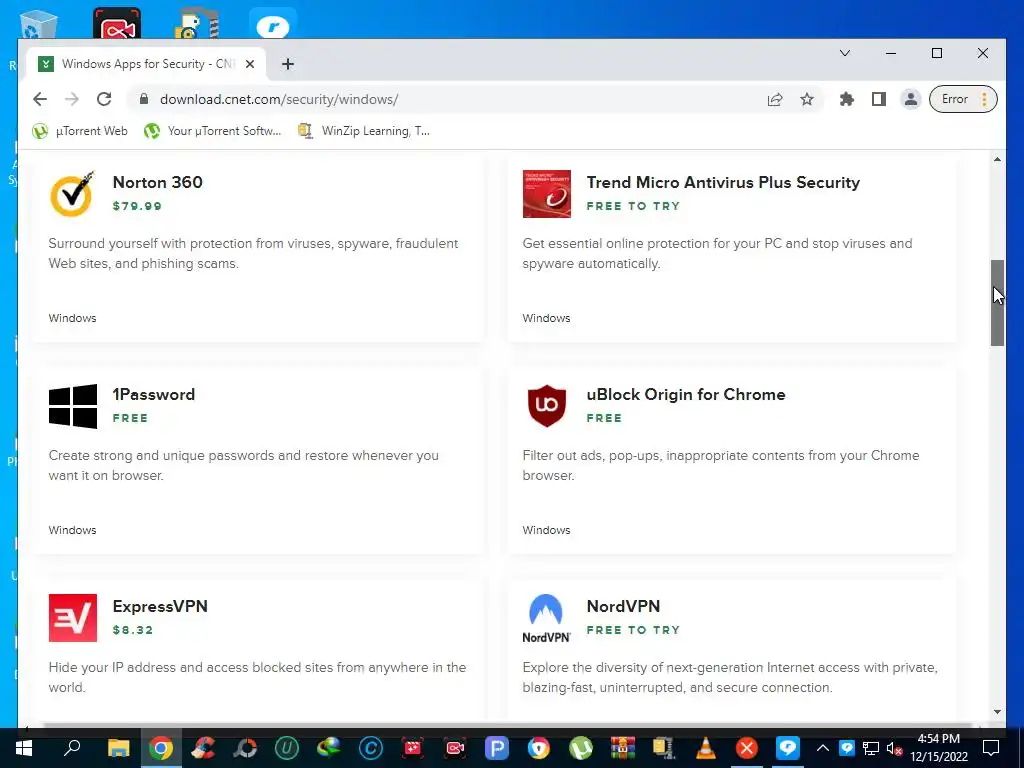Viewport: 1024px width, 768px height.
Task: Click the FREE label under 1Password
Action: [x=130, y=418]
